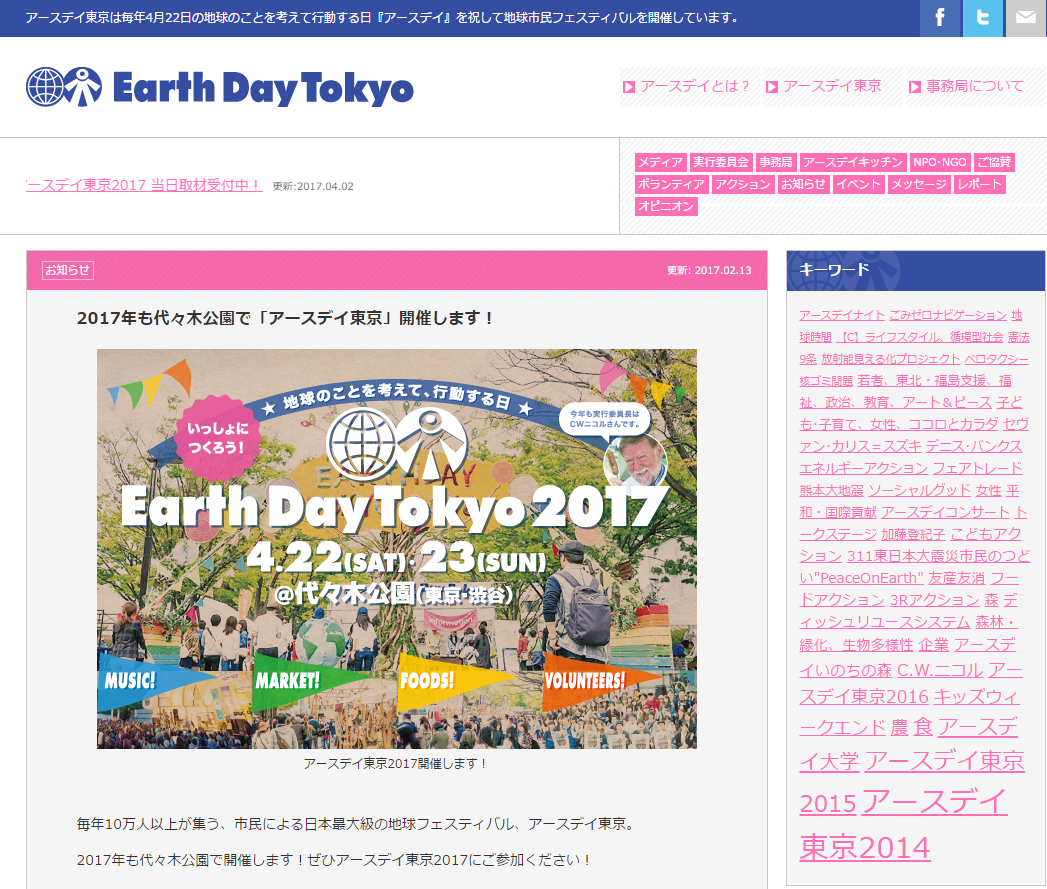Click the キーワード sidebar heading
The image size is (1047, 889).
(x=835, y=269)
